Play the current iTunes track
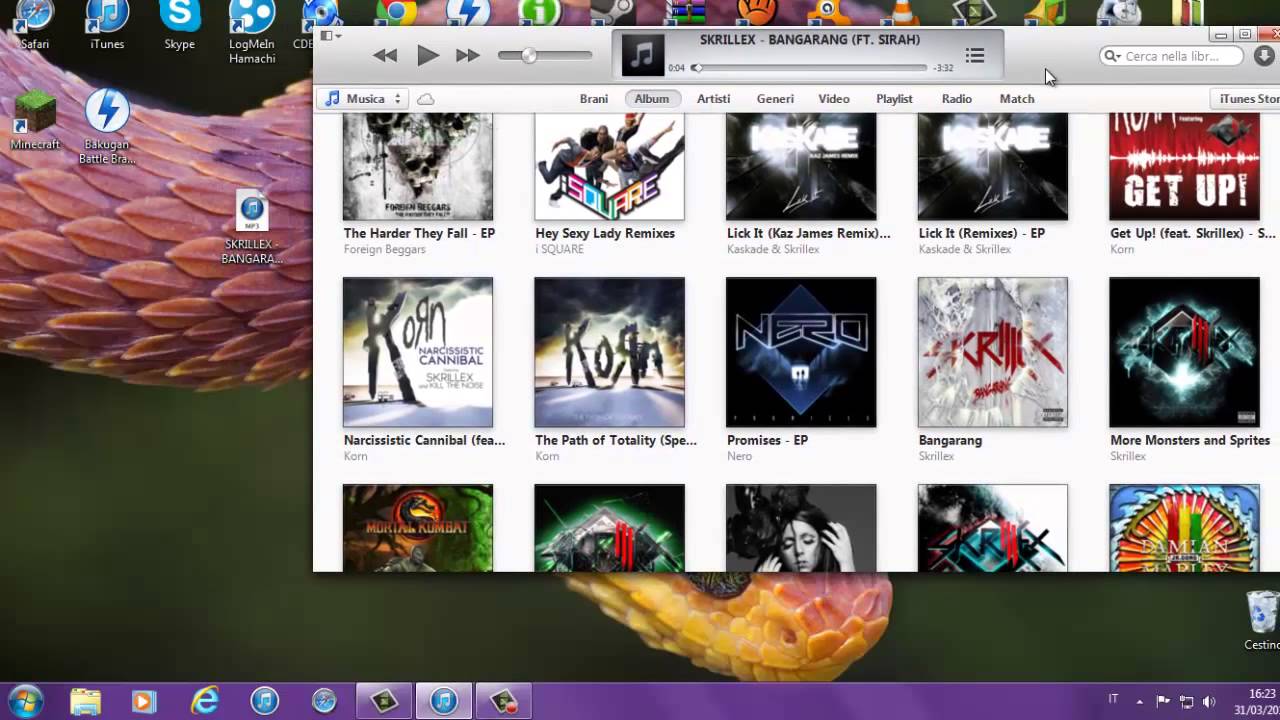Viewport: 1280px width, 720px height. pyautogui.click(x=428, y=56)
